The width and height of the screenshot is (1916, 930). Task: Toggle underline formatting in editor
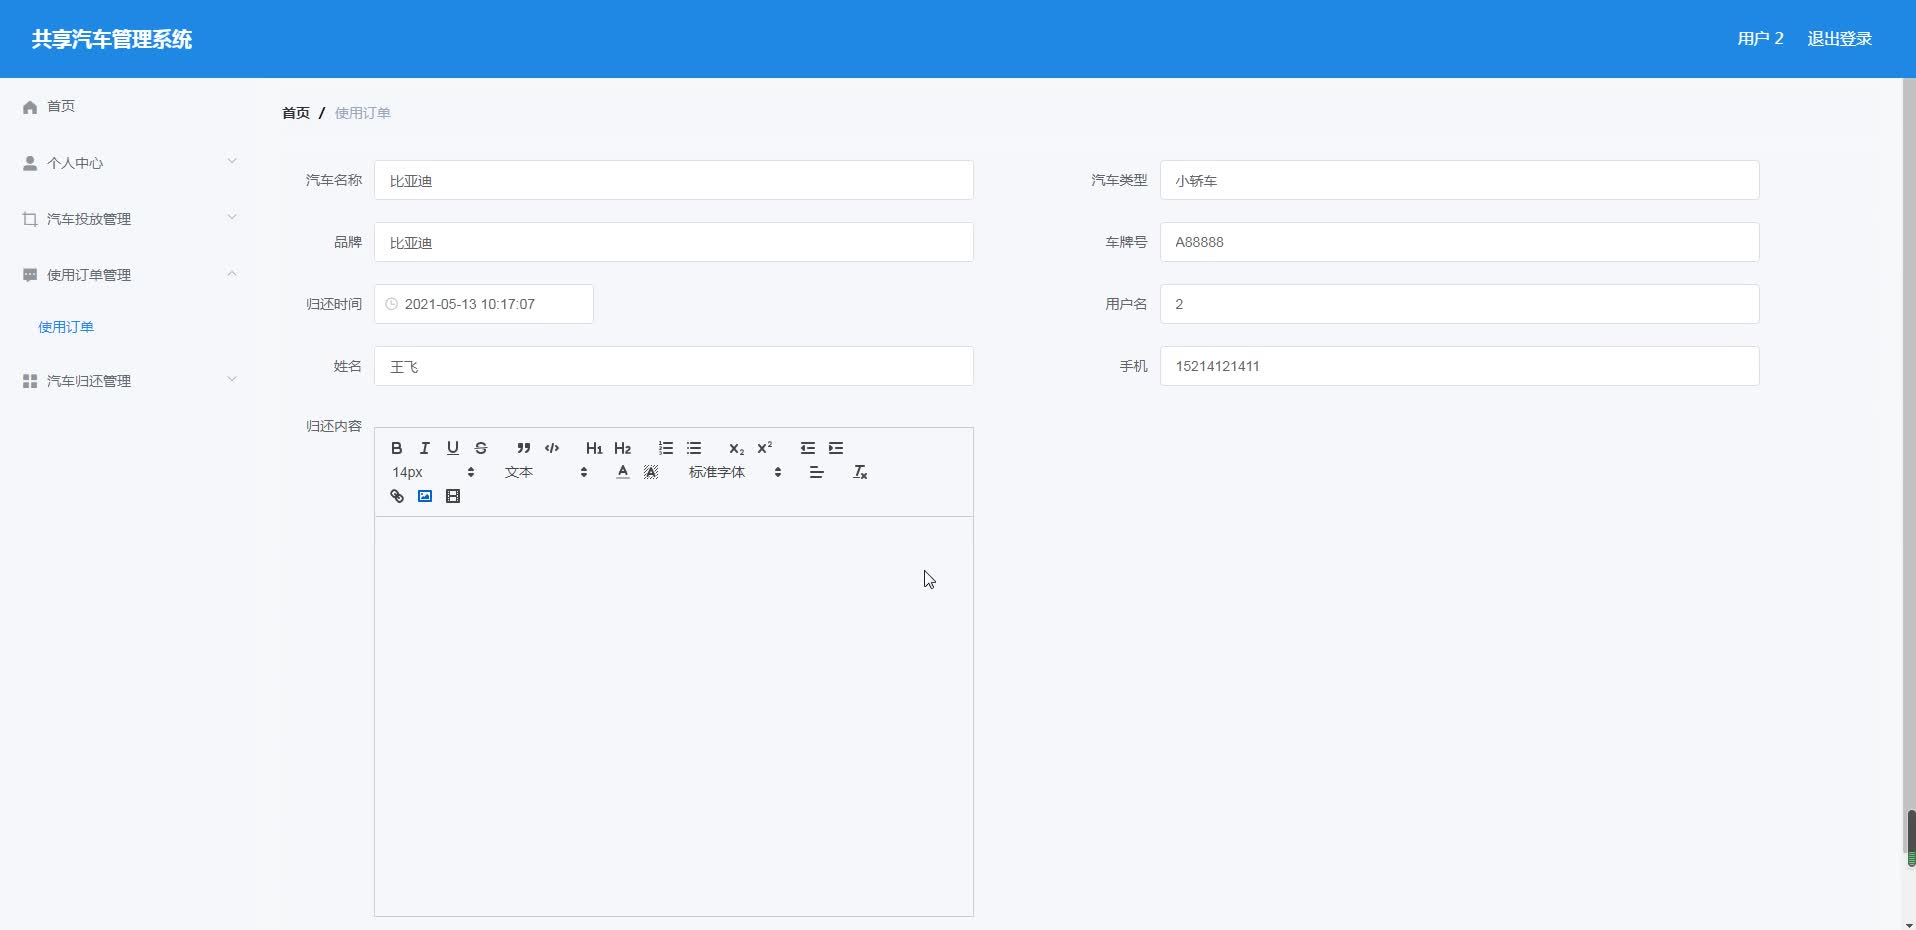coord(453,448)
